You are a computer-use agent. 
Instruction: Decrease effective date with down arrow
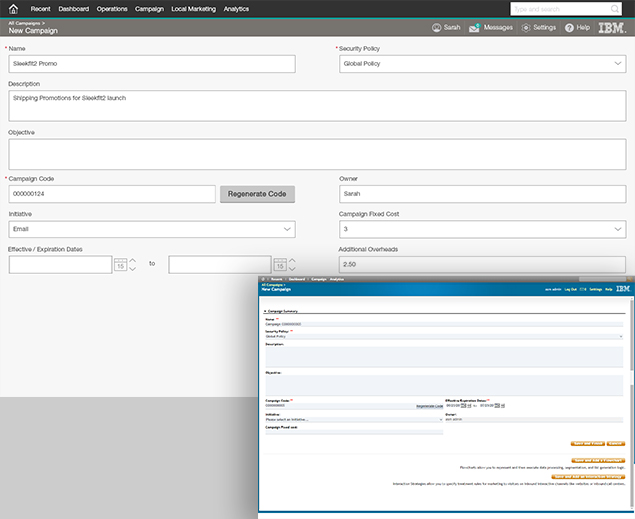click(x=132, y=269)
